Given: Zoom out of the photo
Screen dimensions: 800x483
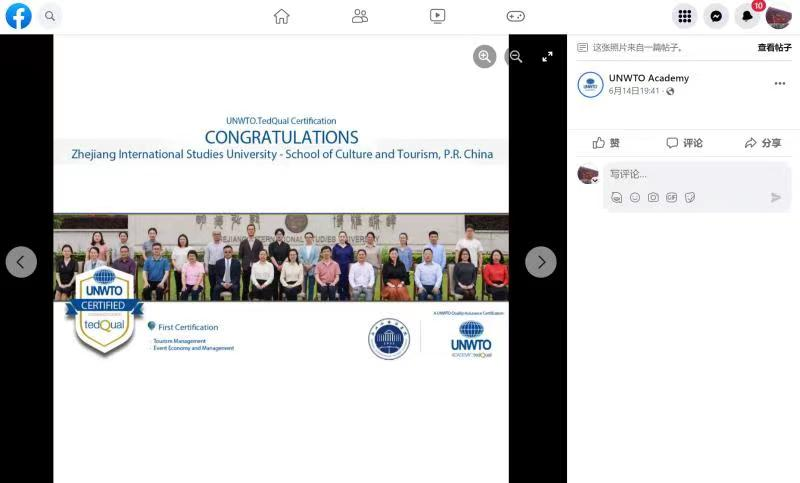Looking at the screenshot, I should [x=515, y=57].
